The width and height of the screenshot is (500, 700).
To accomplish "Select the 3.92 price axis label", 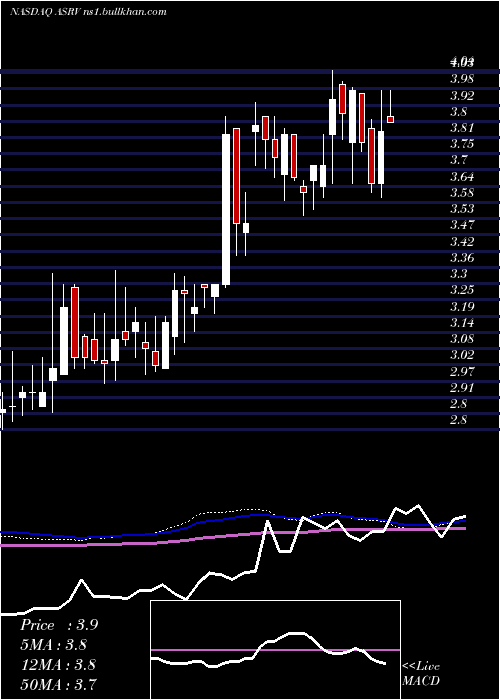I will [x=462, y=96].
